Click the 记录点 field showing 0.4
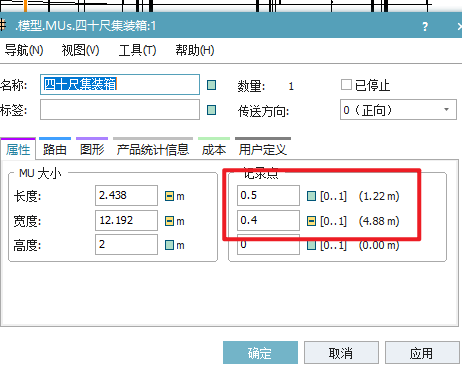 click(x=268, y=220)
